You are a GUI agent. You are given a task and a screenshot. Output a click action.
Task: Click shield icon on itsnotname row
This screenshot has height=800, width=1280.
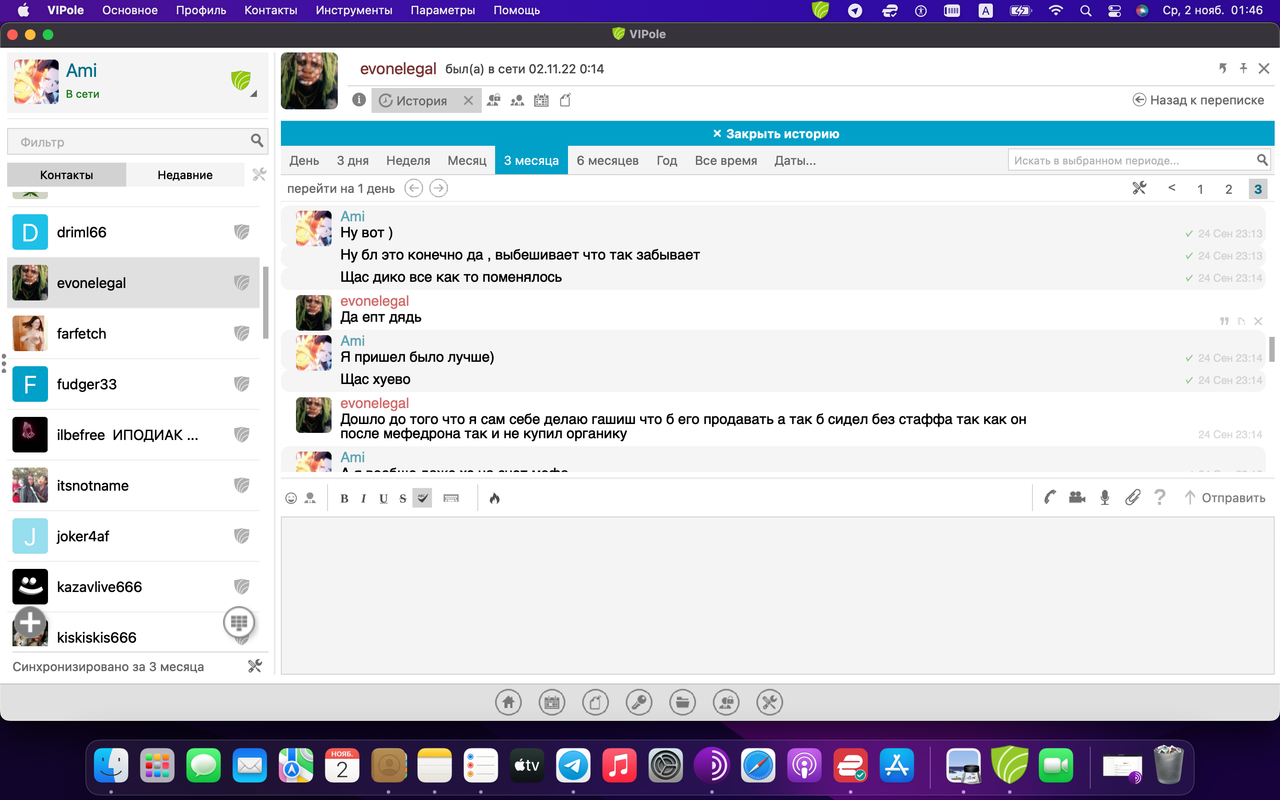tap(241, 485)
